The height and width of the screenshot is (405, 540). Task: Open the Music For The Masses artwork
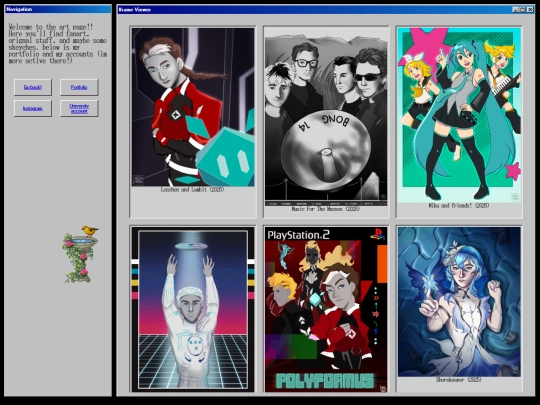point(326,117)
